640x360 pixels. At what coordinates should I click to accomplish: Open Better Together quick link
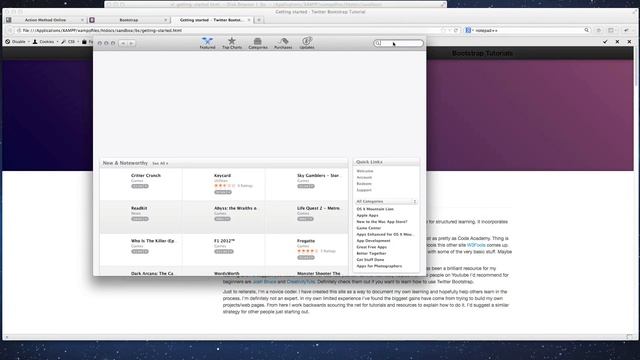coord(371,253)
